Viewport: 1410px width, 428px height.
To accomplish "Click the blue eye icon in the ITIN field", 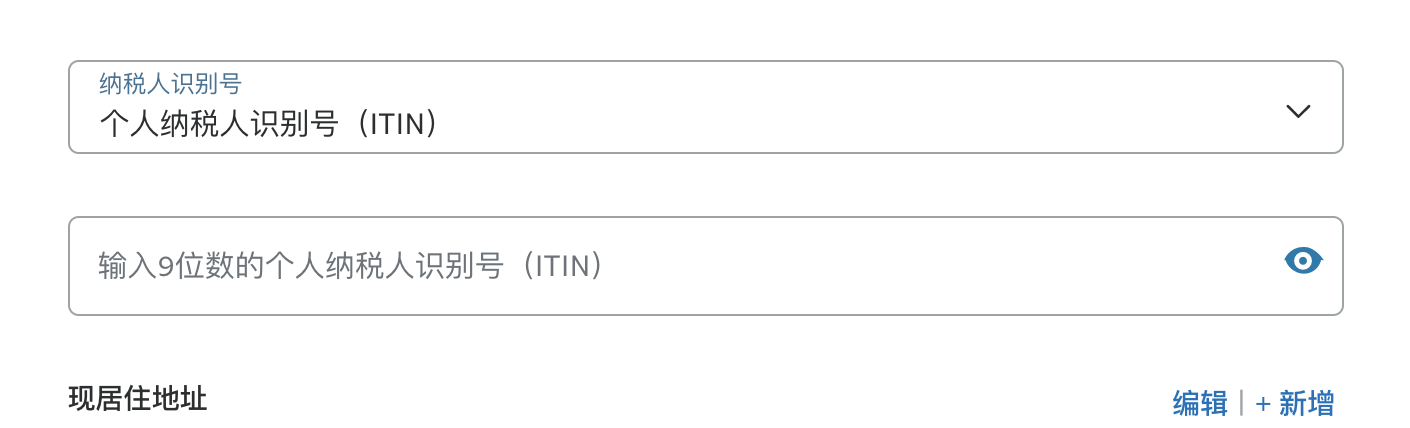I will click(x=1303, y=262).
